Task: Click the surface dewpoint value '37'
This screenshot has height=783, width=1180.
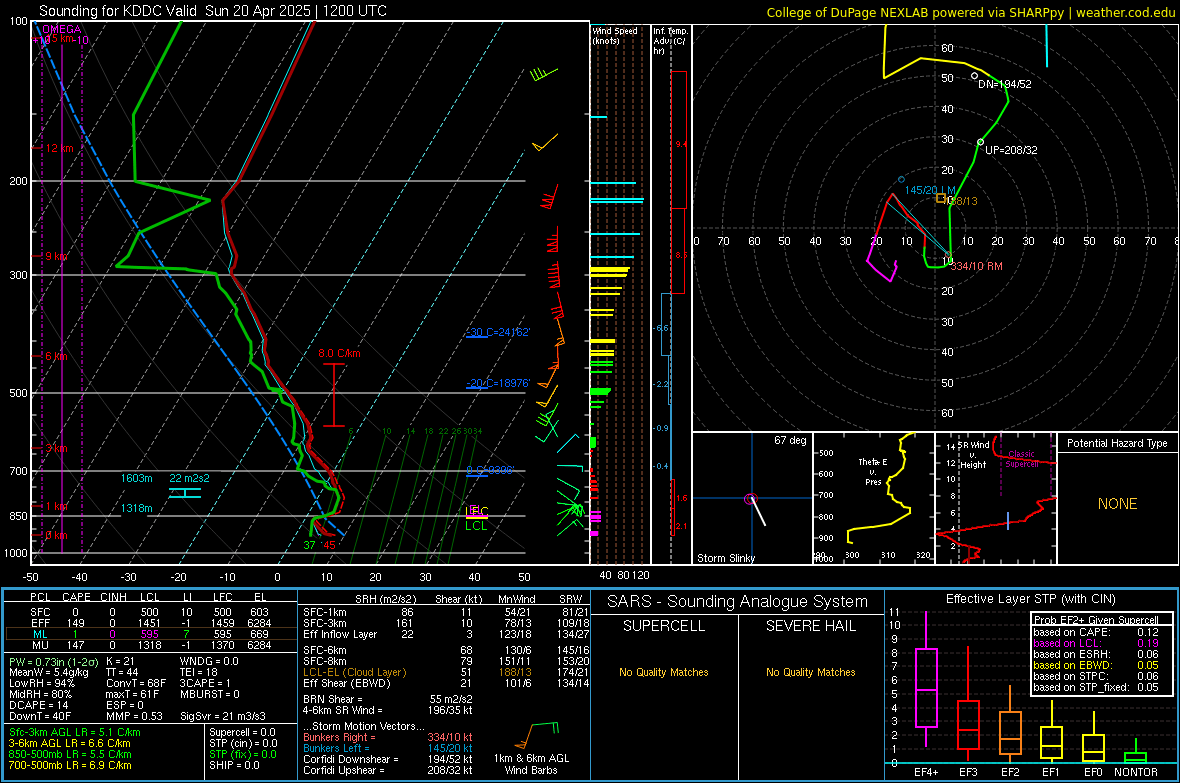Action: [x=309, y=545]
